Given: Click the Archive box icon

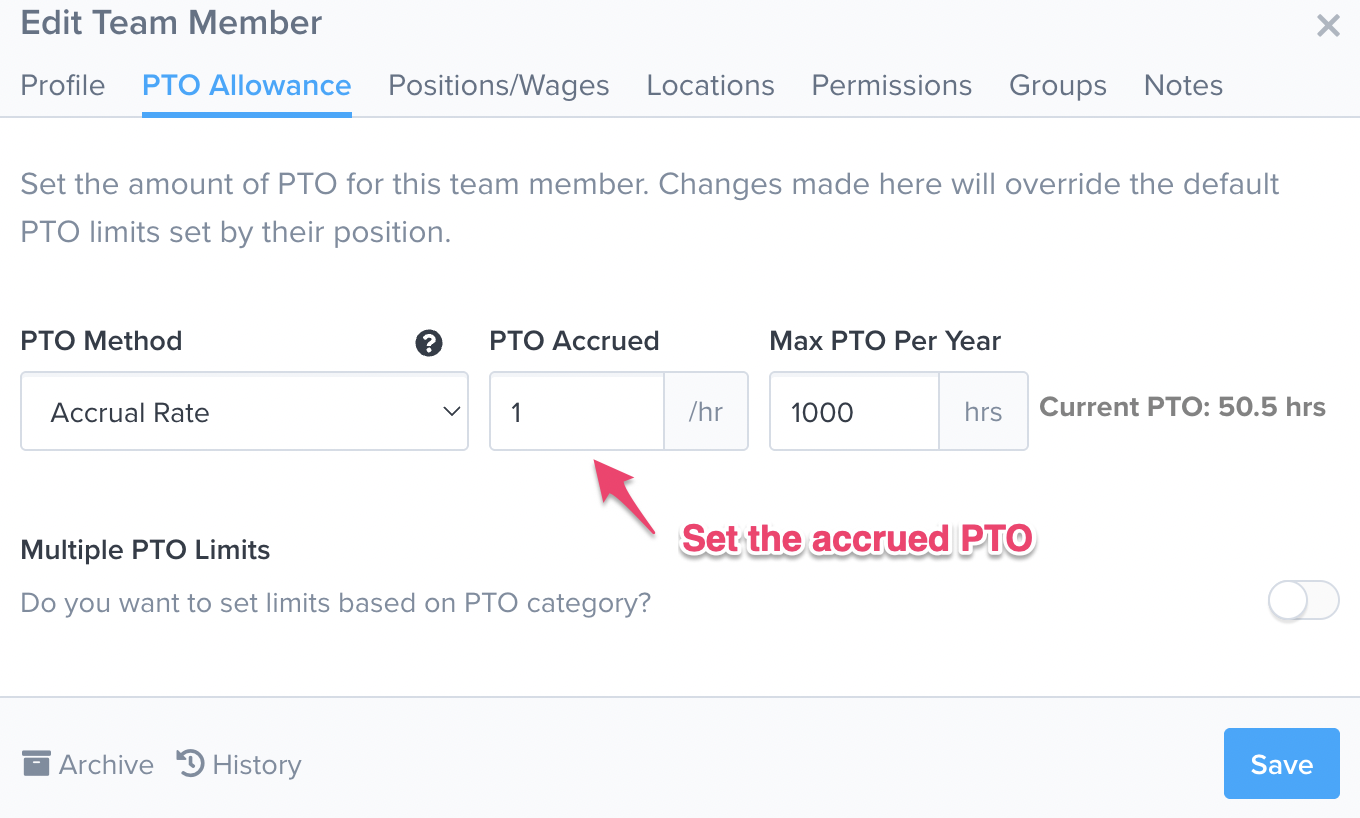Looking at the screenshot, I should coord(36,764).
